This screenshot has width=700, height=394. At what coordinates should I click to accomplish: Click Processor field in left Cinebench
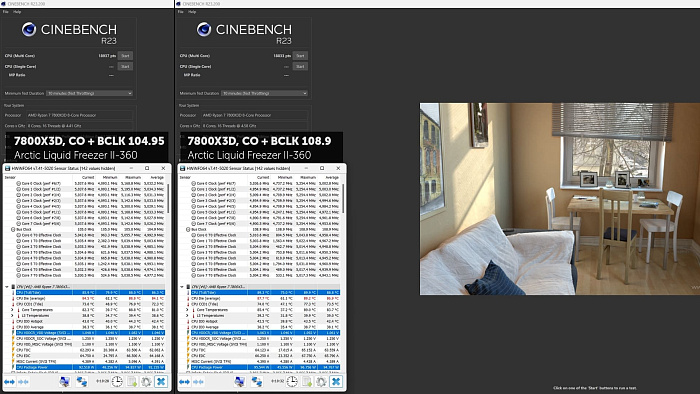tap(79, 115)
